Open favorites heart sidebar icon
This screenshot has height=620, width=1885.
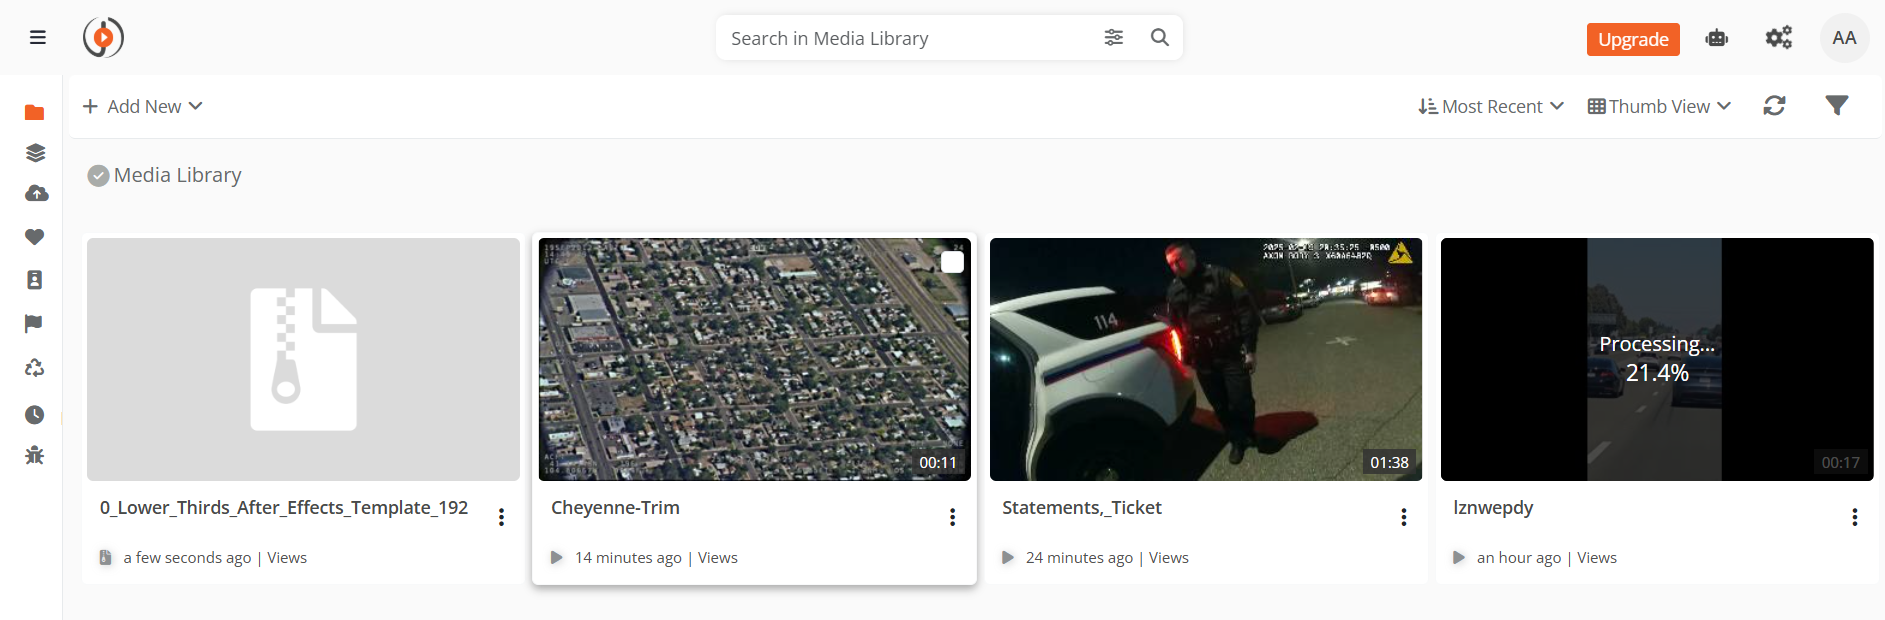click(x=35, y=237)
